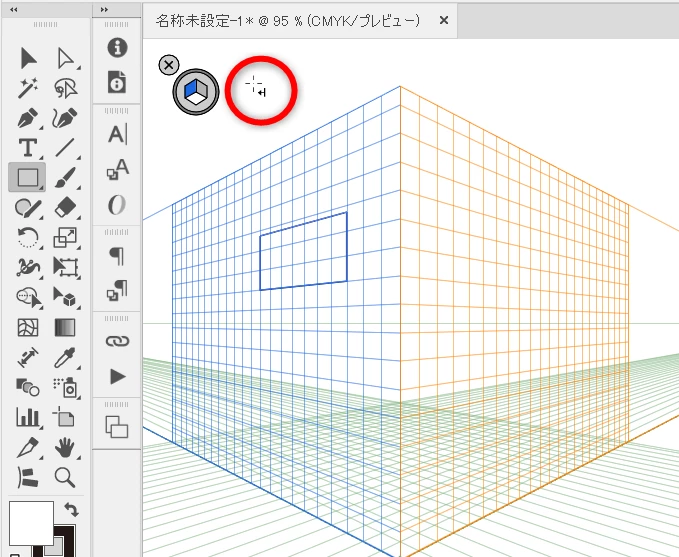This screenshot has width=679, height=557.
Task: Select the Line Segment tool
Action: click(x=65, y=147)
